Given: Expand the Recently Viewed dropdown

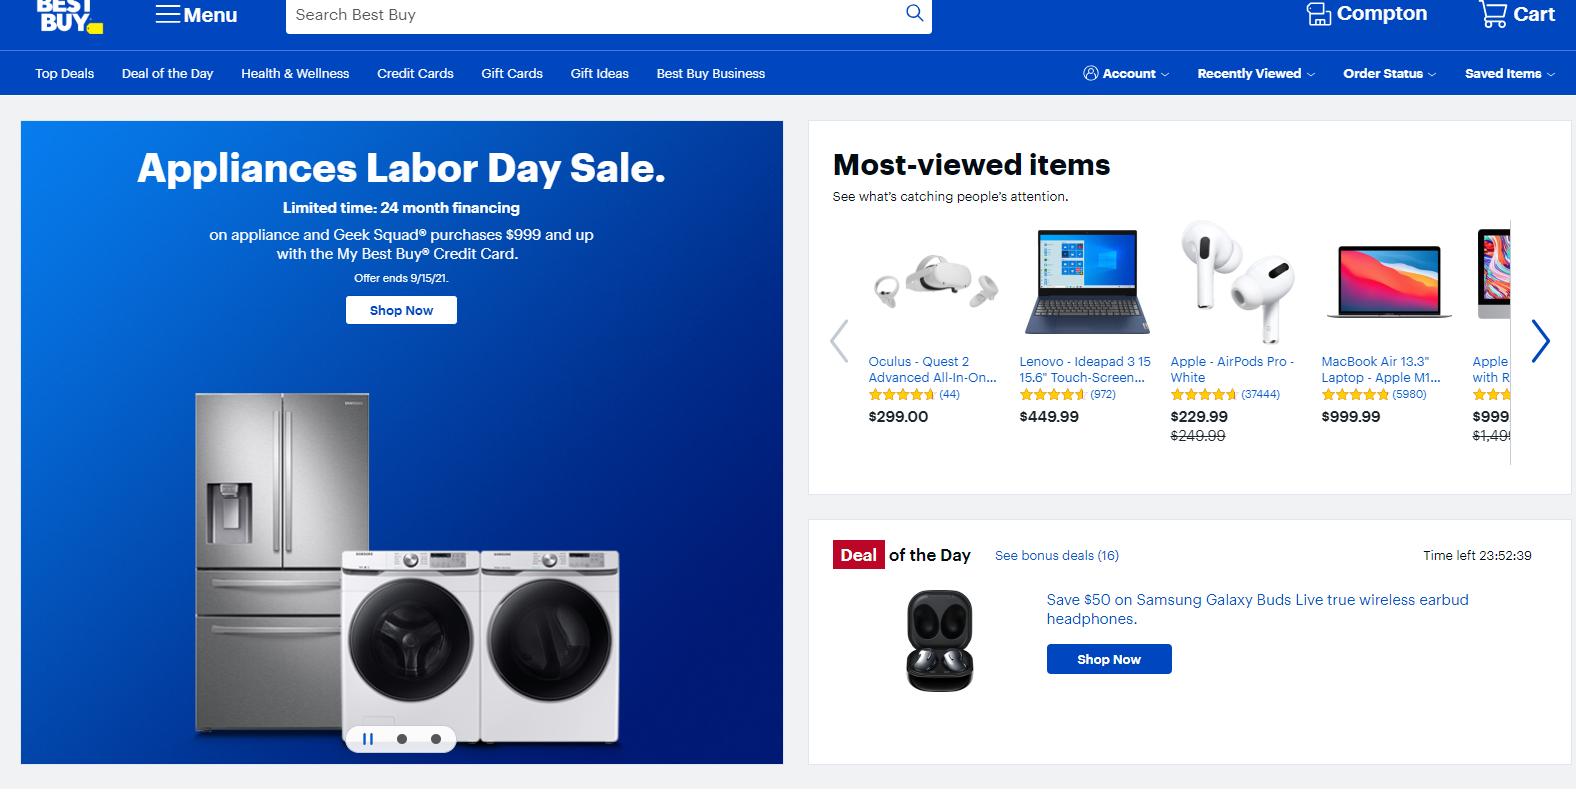Looking at the screenshot, I should click(1256, 74).
